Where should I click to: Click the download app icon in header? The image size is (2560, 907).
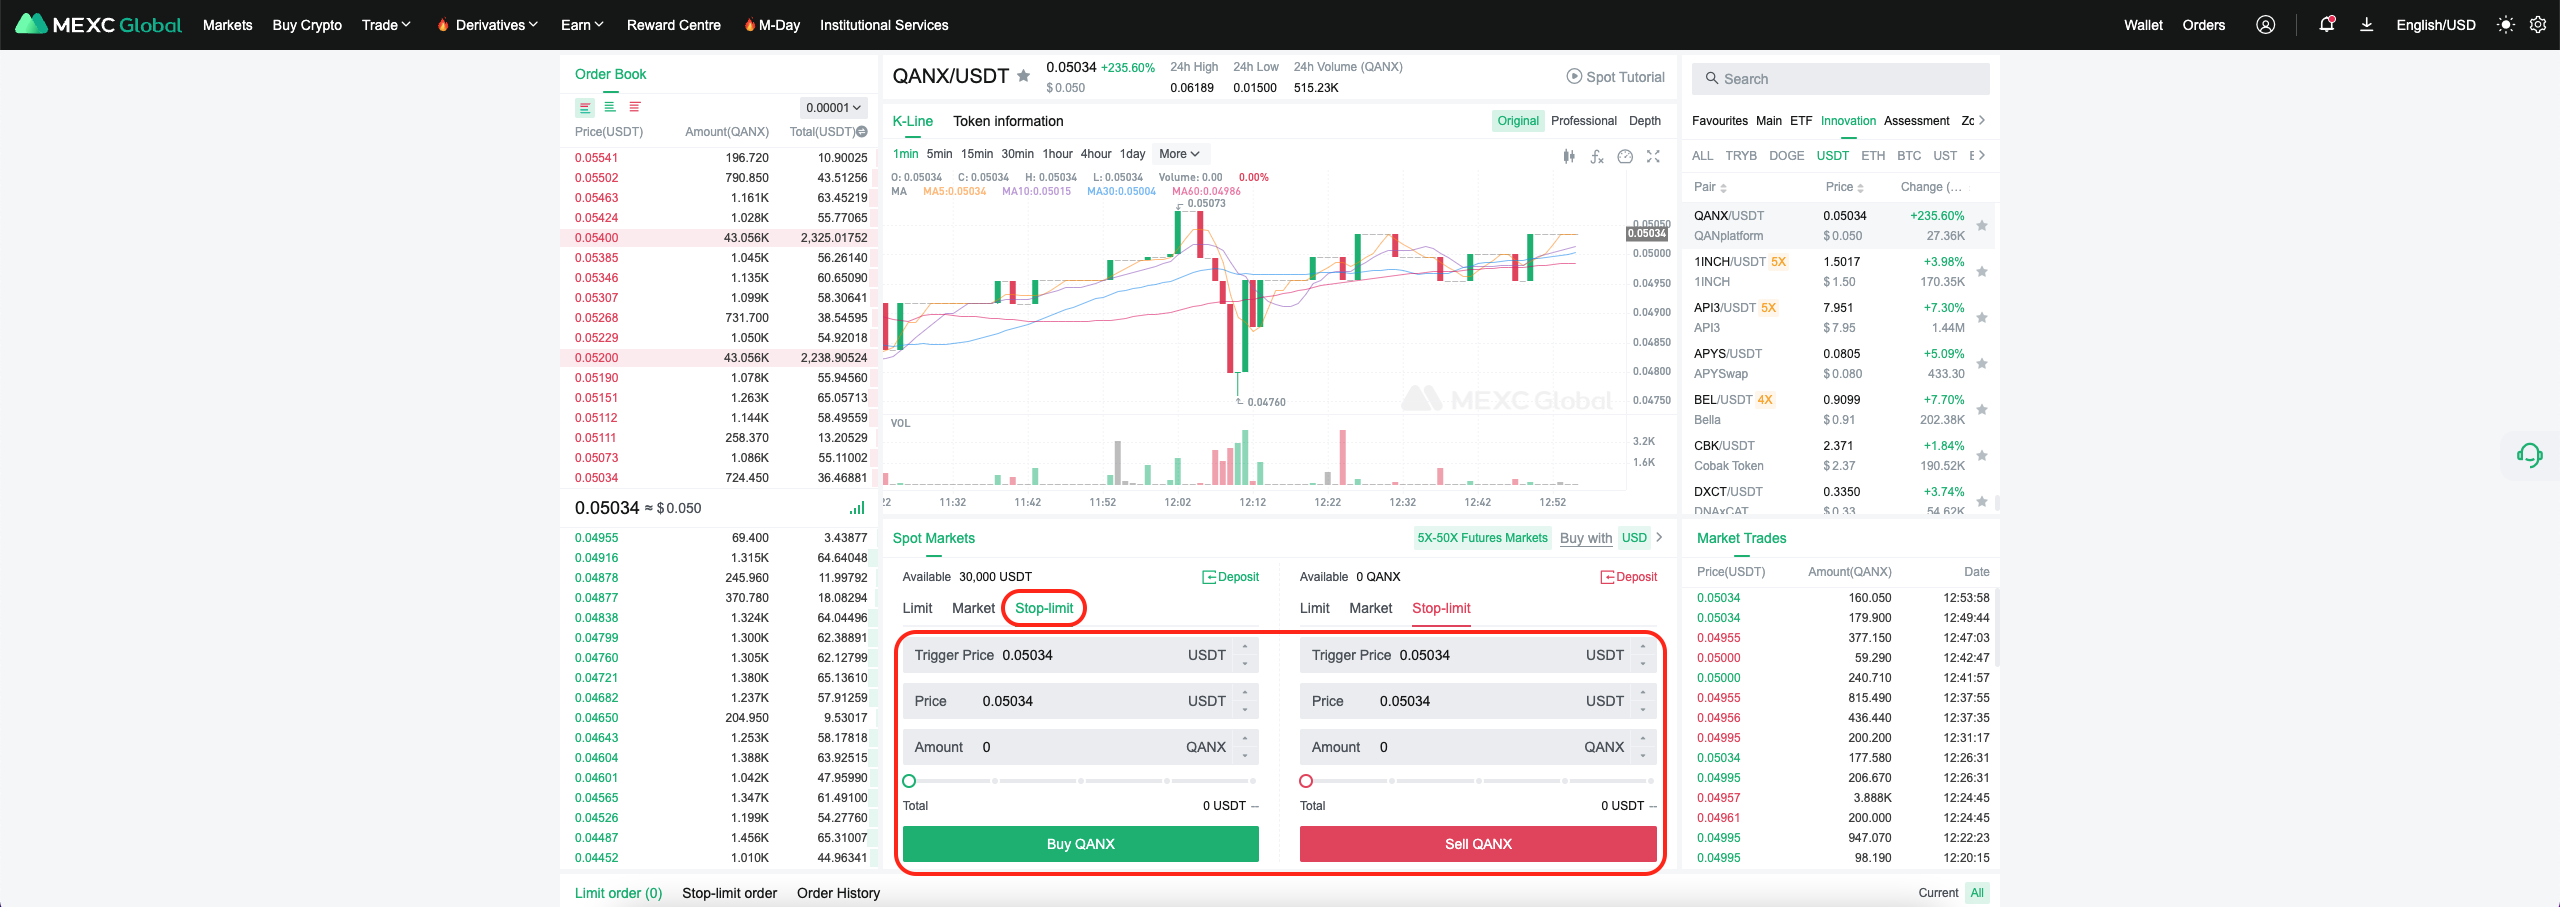coord(2367,25)
